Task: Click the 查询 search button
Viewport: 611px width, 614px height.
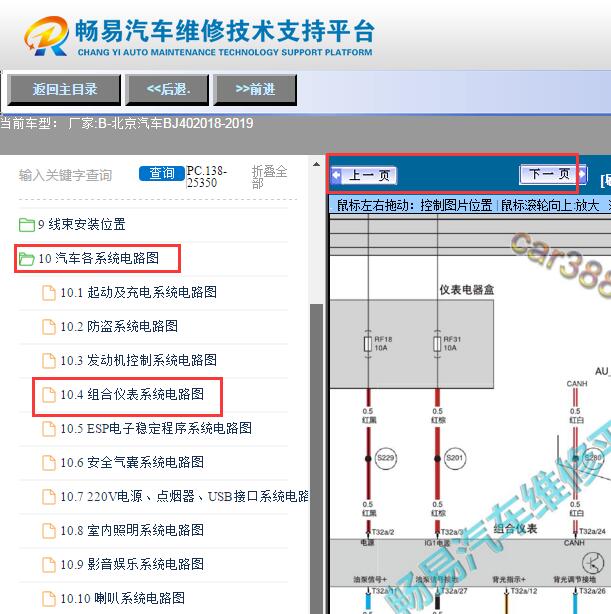Action: click(161, 173)
